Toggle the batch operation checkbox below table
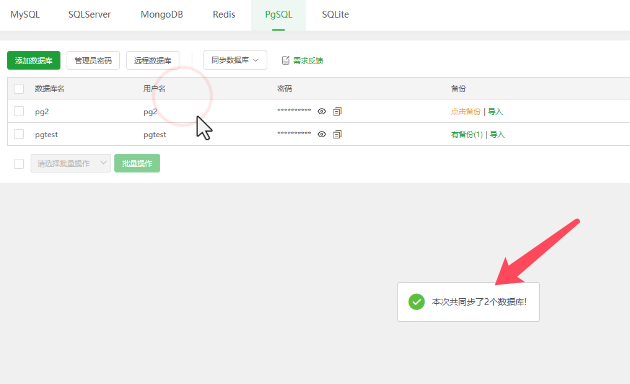The image size is (630, 384). (19, 163)
